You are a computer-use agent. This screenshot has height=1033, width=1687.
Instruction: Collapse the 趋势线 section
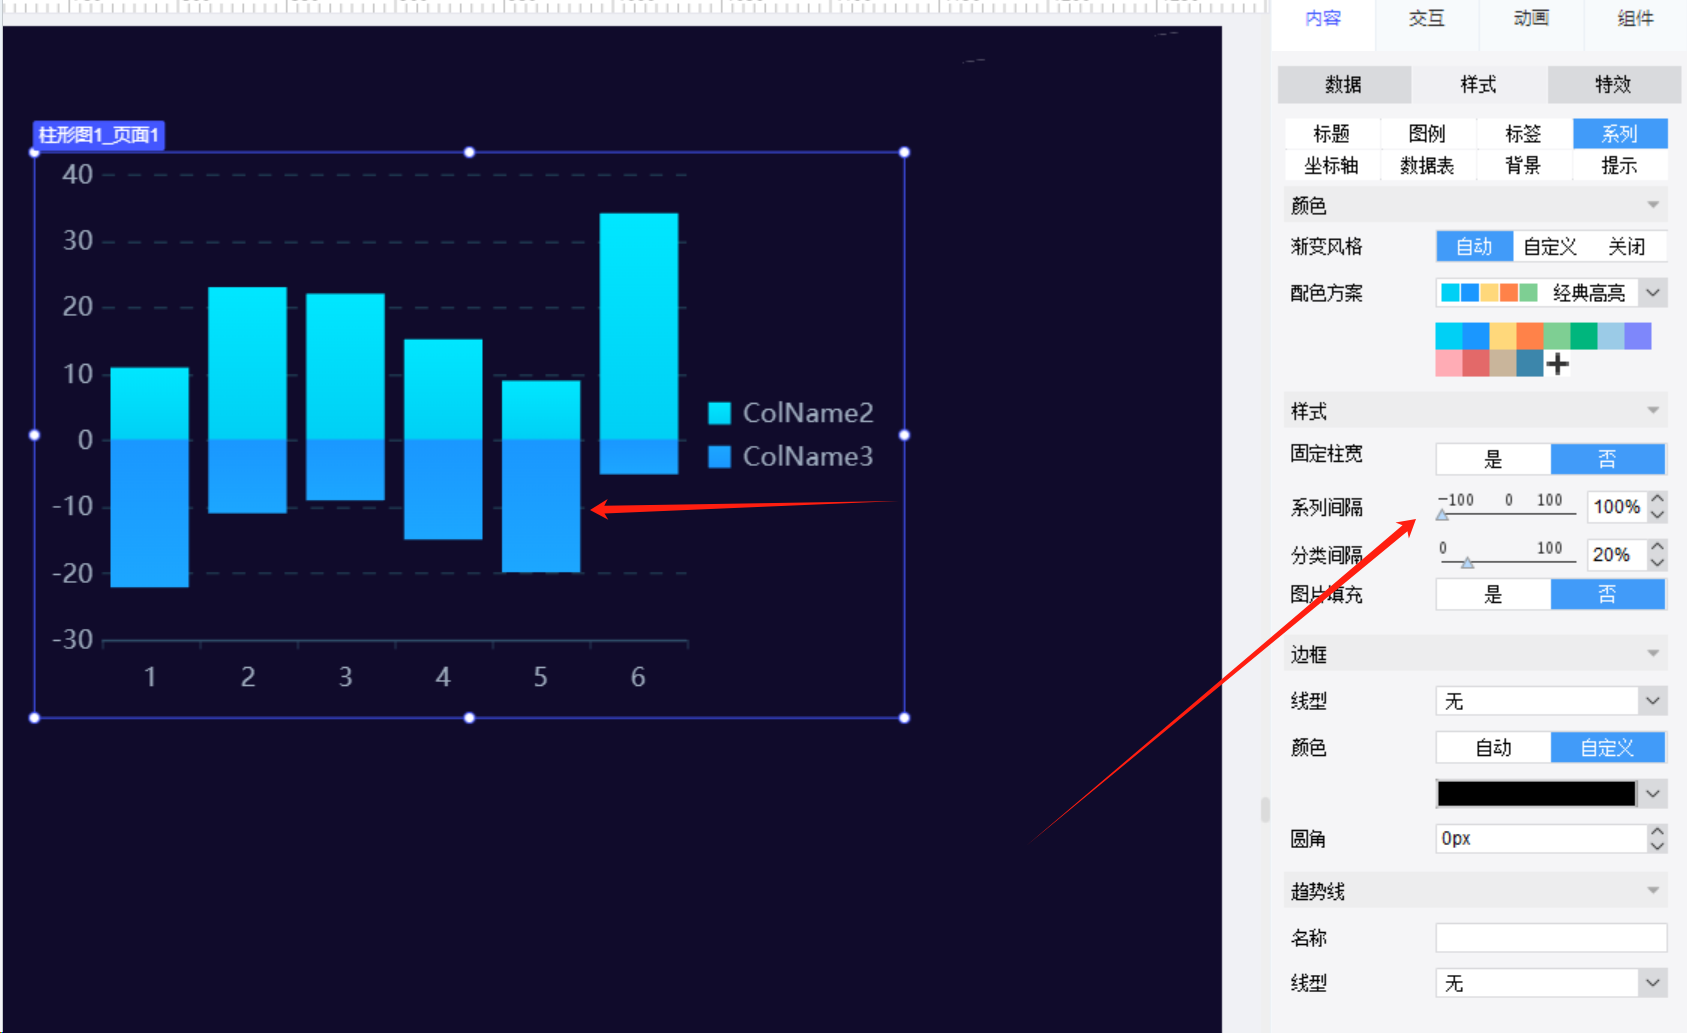[1653, 891]
